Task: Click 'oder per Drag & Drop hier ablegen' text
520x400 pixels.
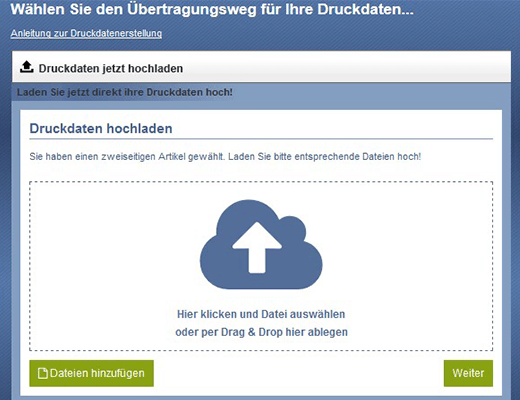Action: point(261,332)
